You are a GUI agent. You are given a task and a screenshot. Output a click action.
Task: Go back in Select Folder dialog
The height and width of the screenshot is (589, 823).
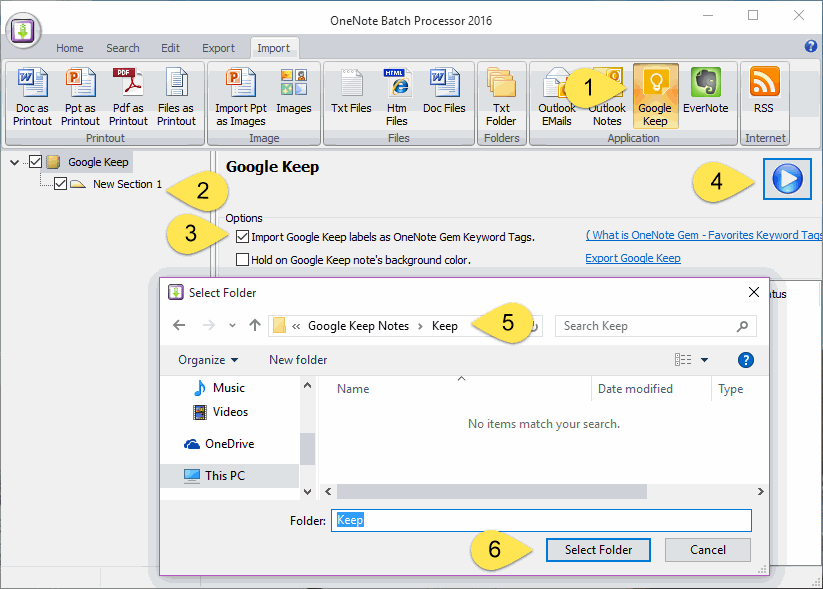point(179,325)
